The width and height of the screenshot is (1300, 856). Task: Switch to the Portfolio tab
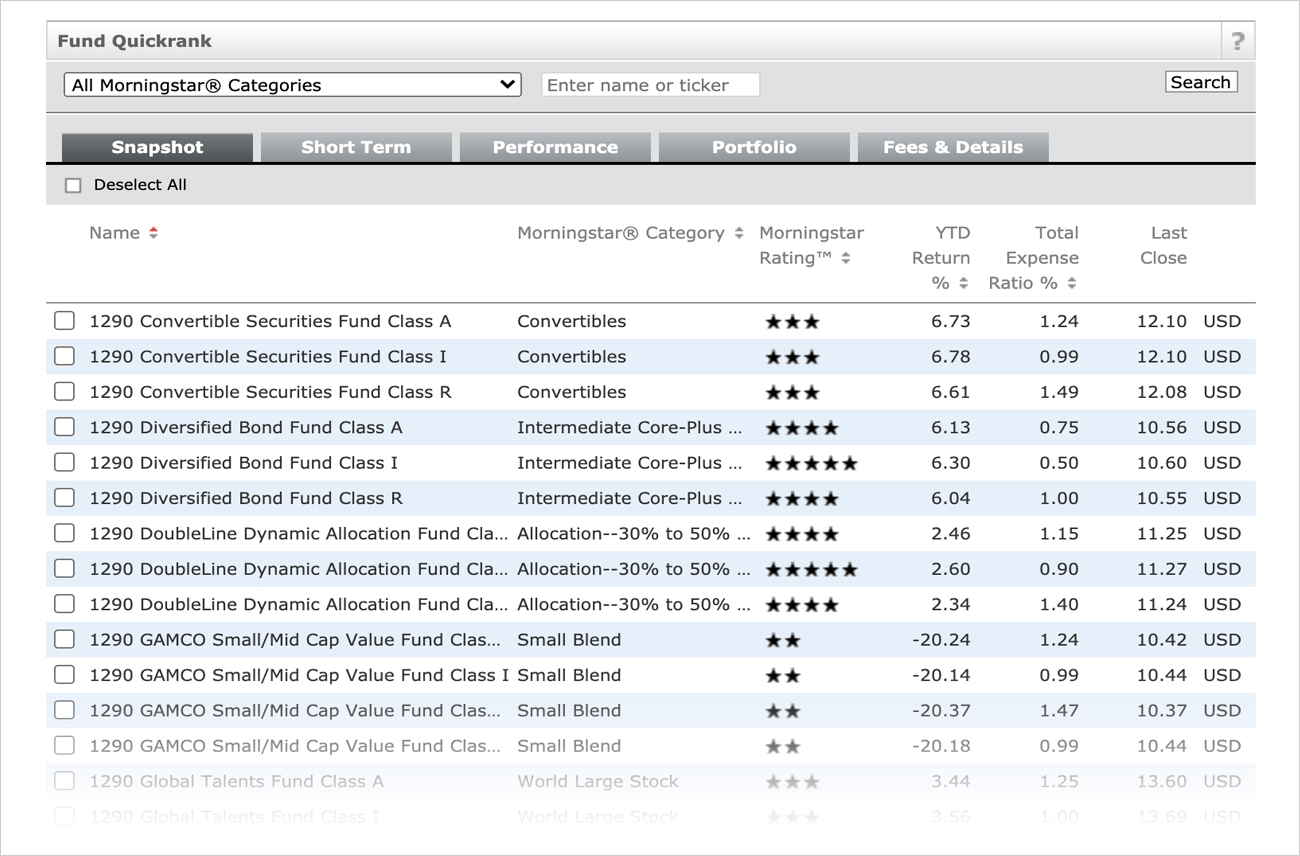pyautogui.click(x=754, y=147)
